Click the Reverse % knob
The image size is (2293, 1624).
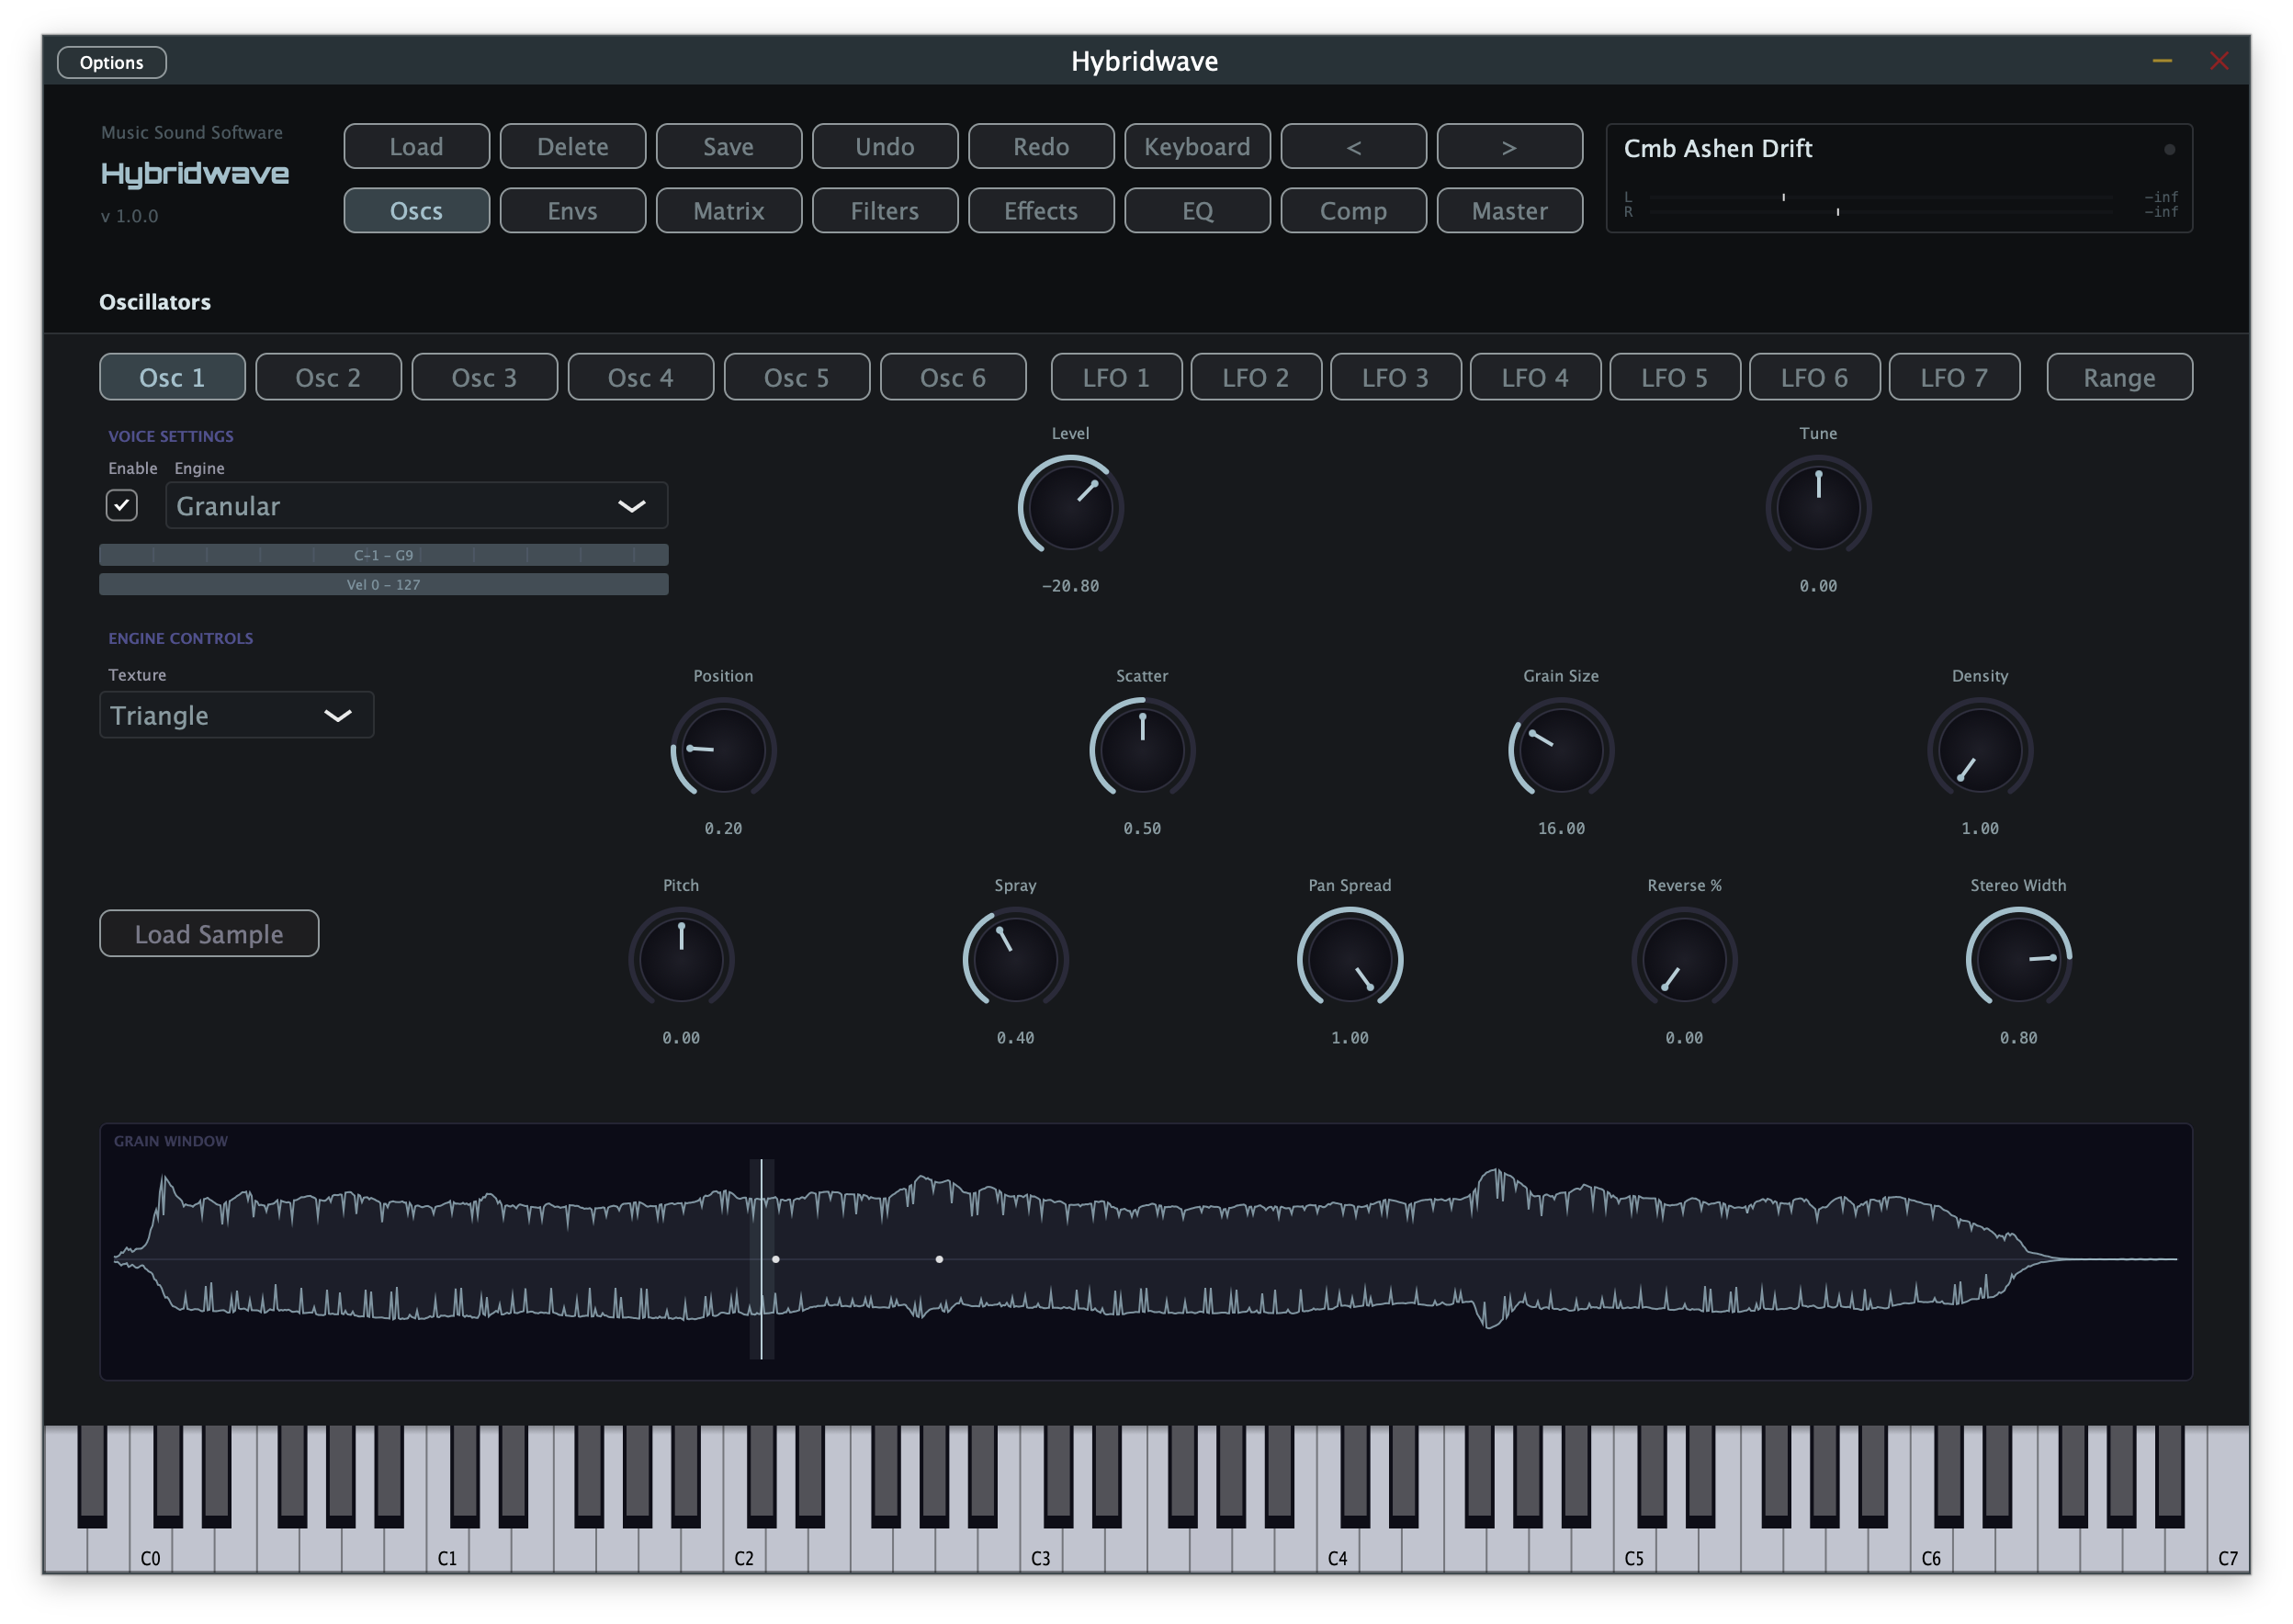pos(1683,958)
